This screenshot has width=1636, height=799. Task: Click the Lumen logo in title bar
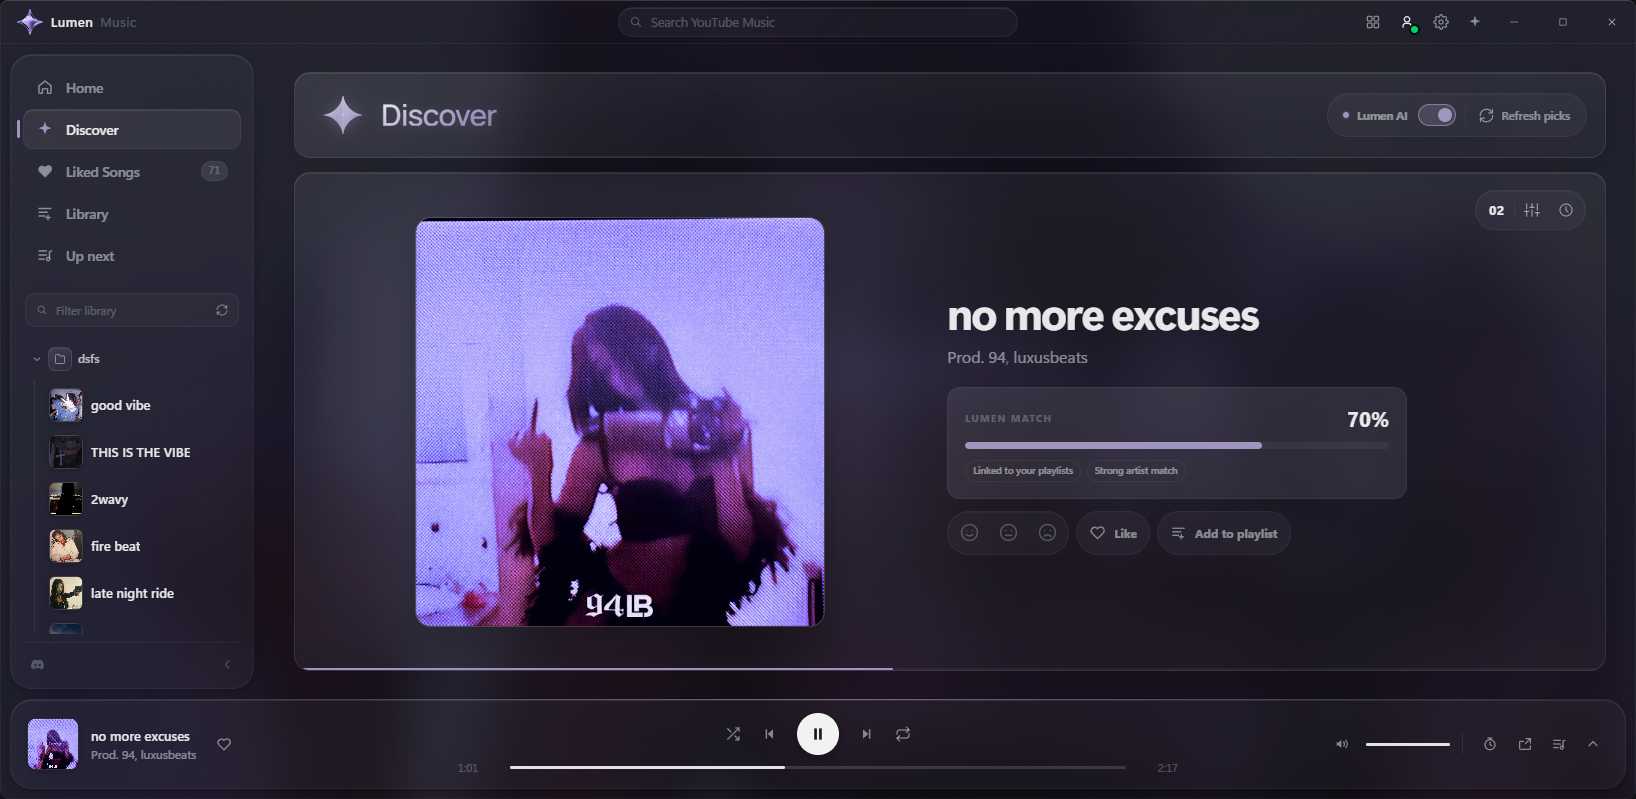30,22
